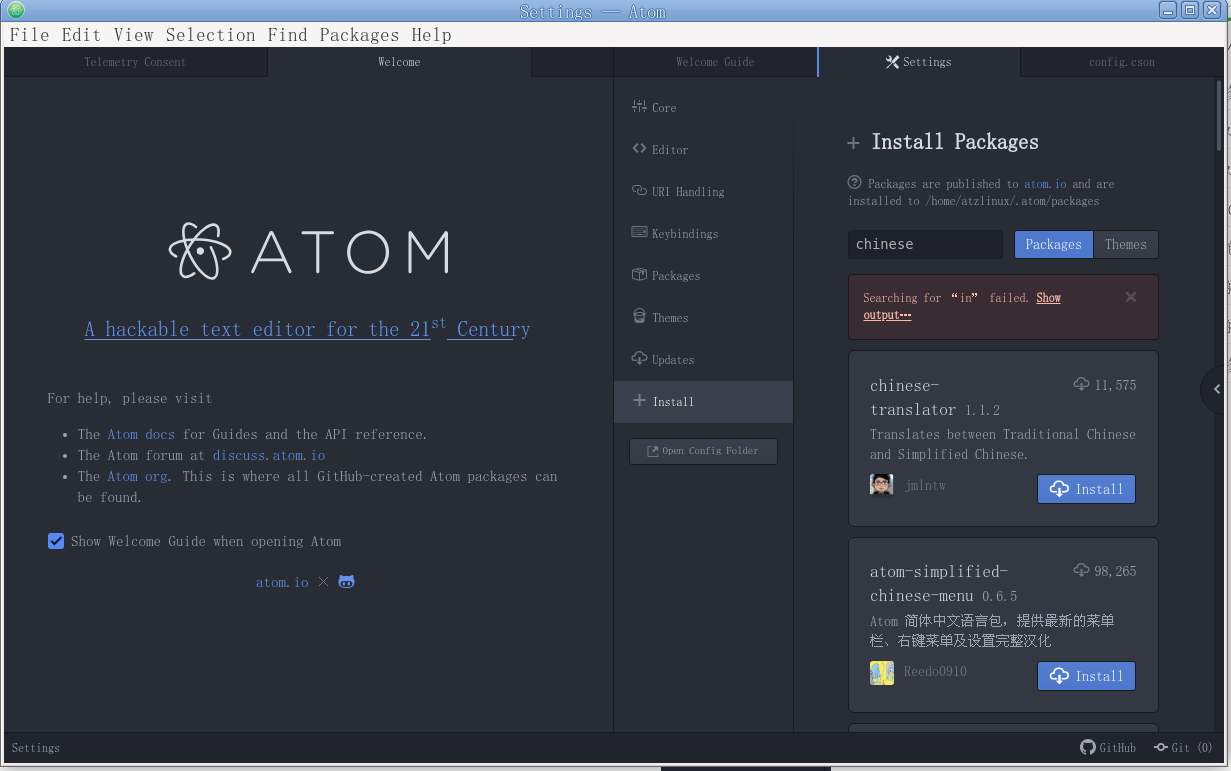Toggle the right dock chevron handle

(1216, 389)
